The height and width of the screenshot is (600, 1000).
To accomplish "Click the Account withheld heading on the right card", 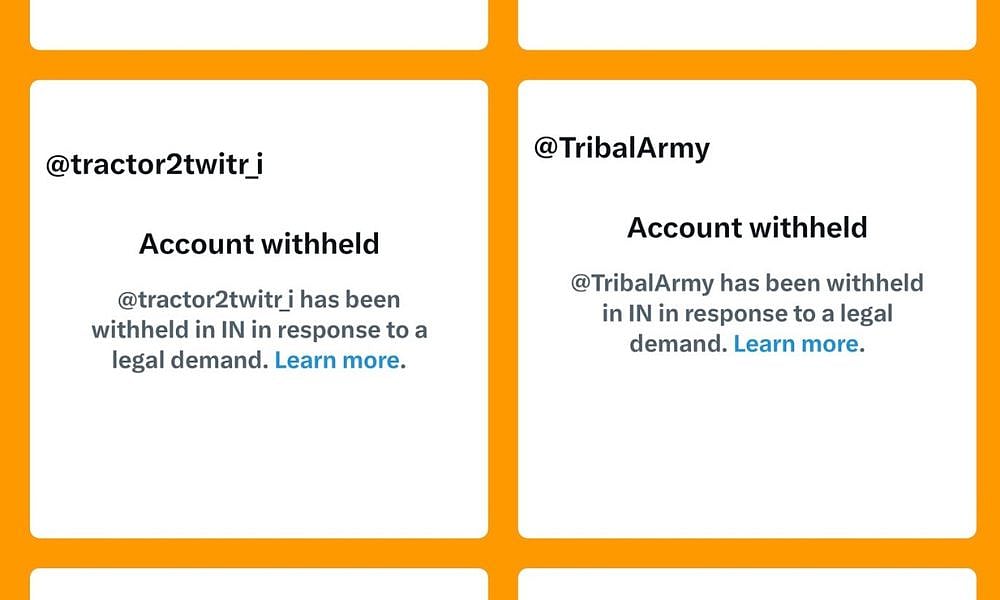I will pos(747,227).
